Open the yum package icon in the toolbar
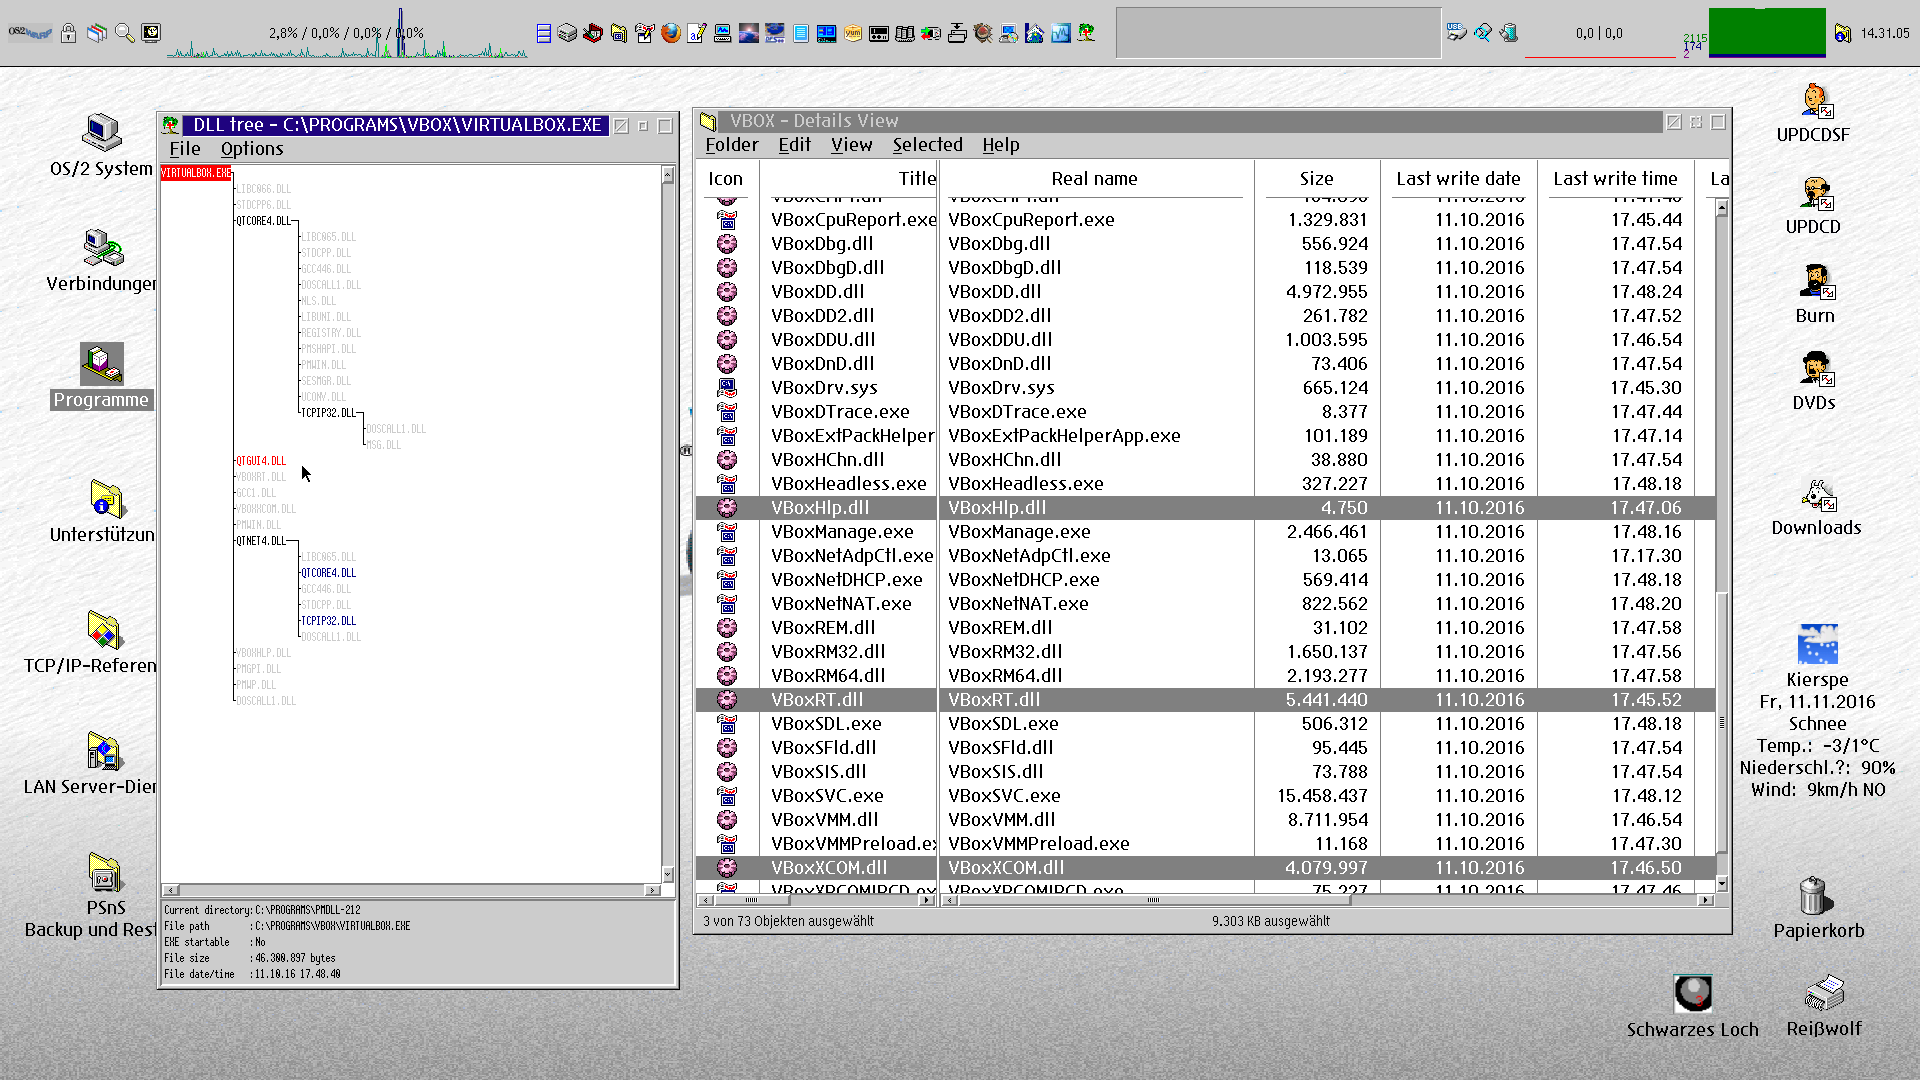 (x=853, y=33)
